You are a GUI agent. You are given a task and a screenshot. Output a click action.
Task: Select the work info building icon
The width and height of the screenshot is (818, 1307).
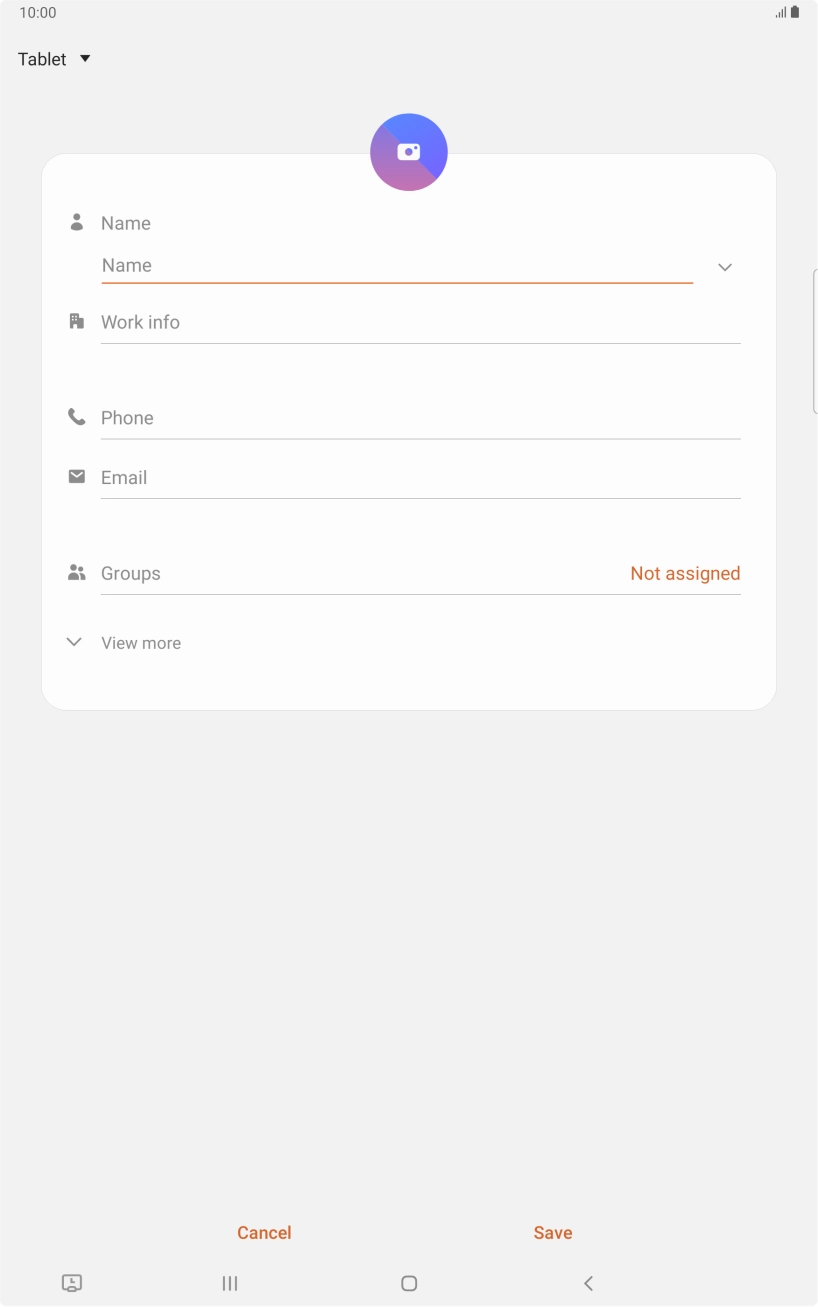pos(76,320)
